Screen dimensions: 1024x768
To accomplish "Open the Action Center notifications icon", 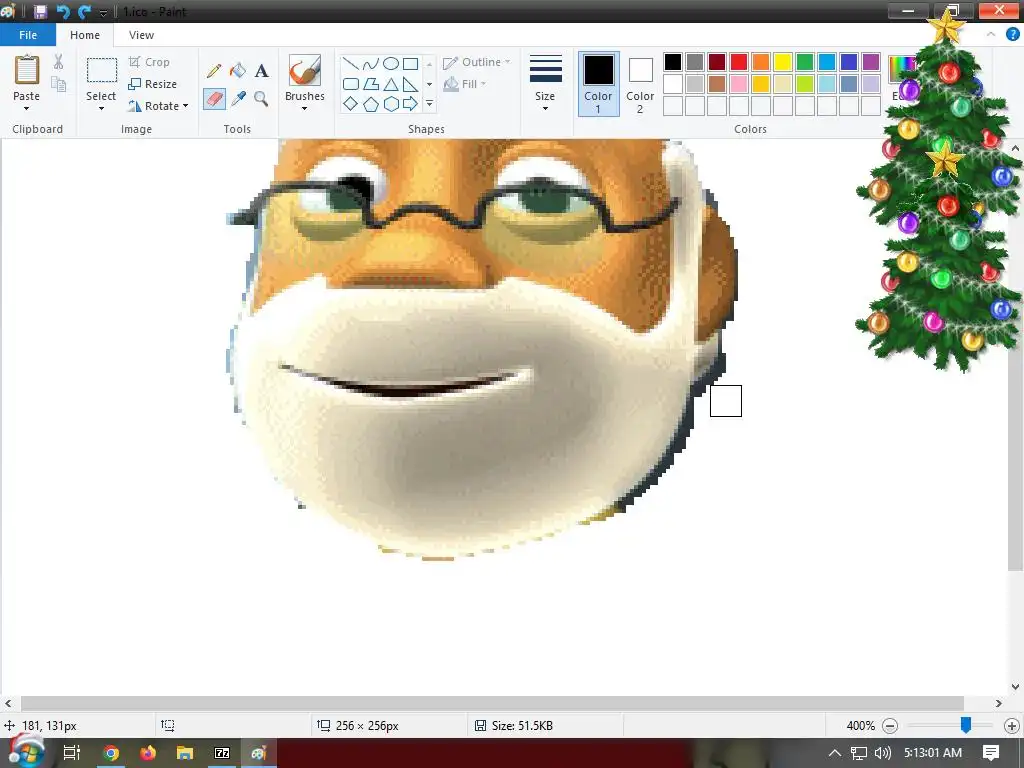I will (991, 753).
